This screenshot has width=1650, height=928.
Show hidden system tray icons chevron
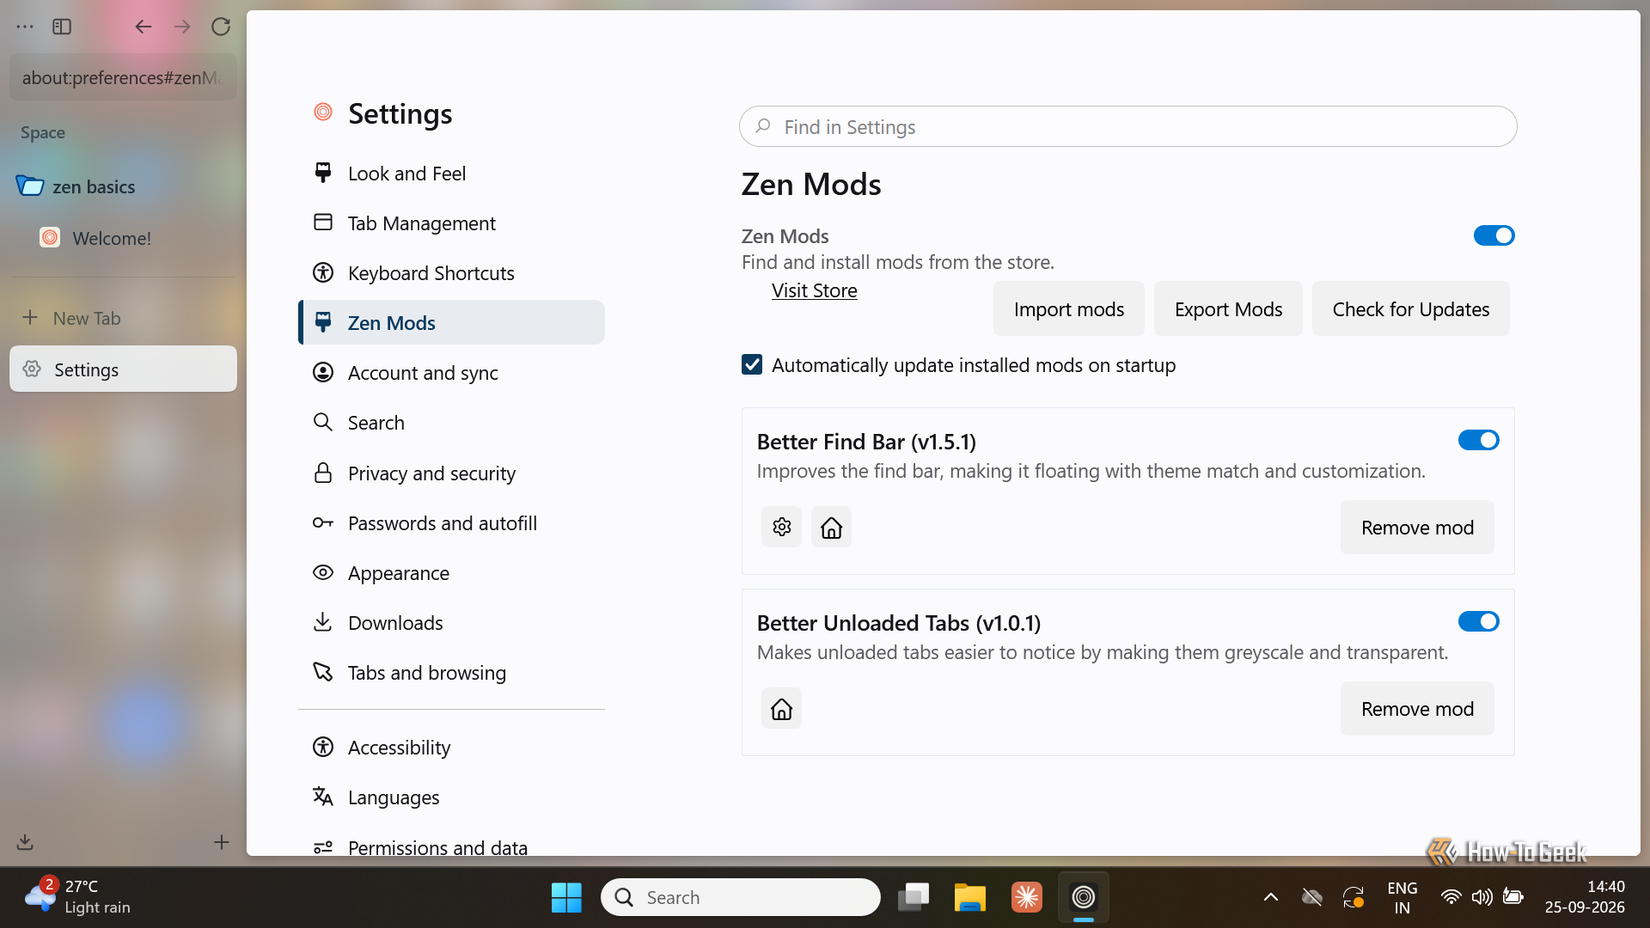(x=1271, y=897)
